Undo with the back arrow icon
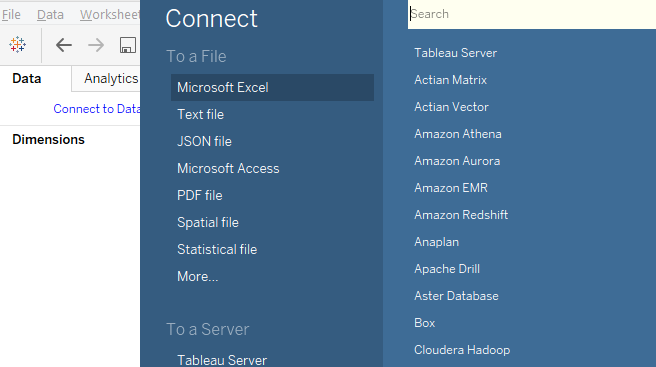The width and height of the screenshot is (656, 367). (x=64, y=45)
